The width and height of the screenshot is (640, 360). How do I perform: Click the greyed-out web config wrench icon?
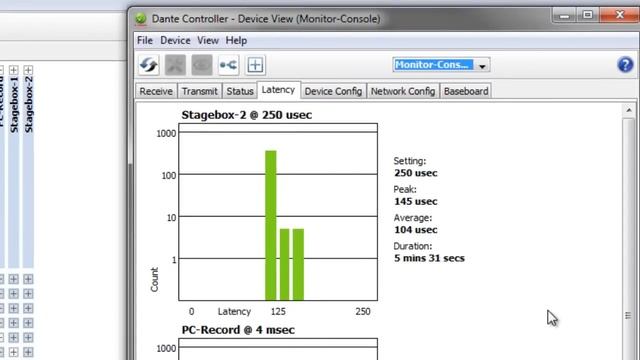click(175, 65)
